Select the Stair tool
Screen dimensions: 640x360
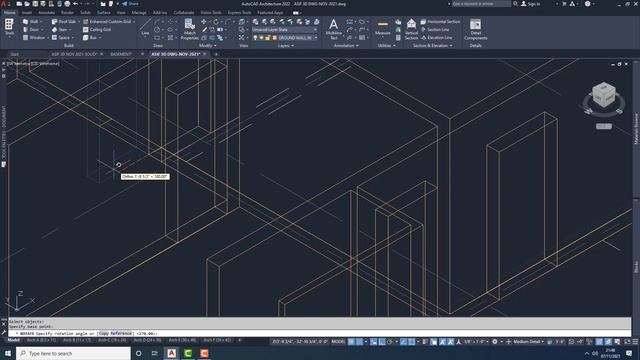click(60, 30)
